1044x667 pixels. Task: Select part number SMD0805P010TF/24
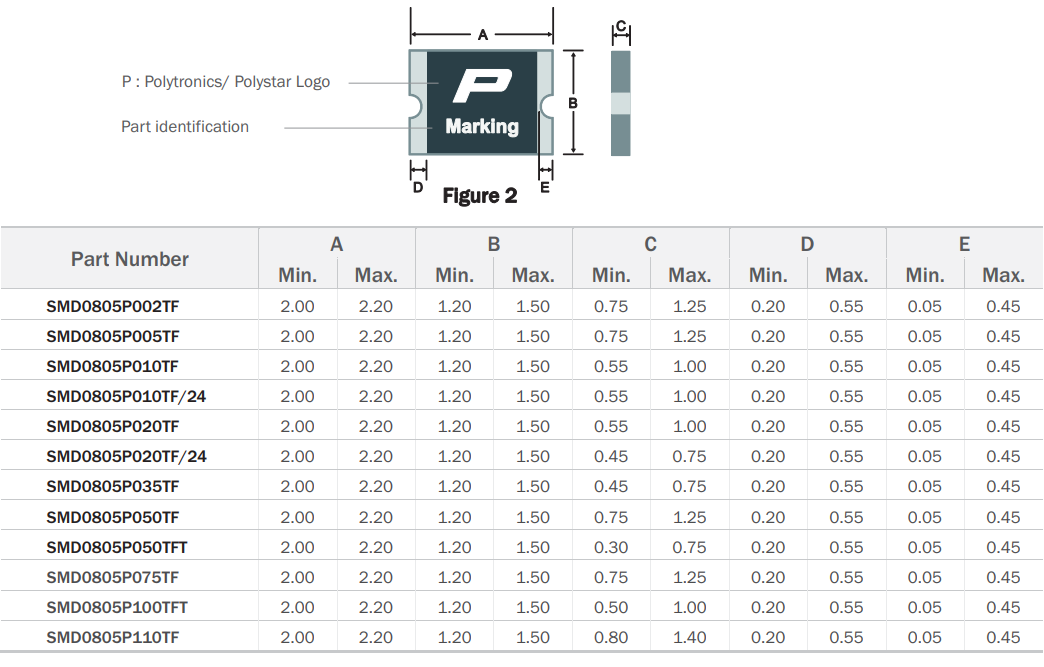[x=127, y=397]
